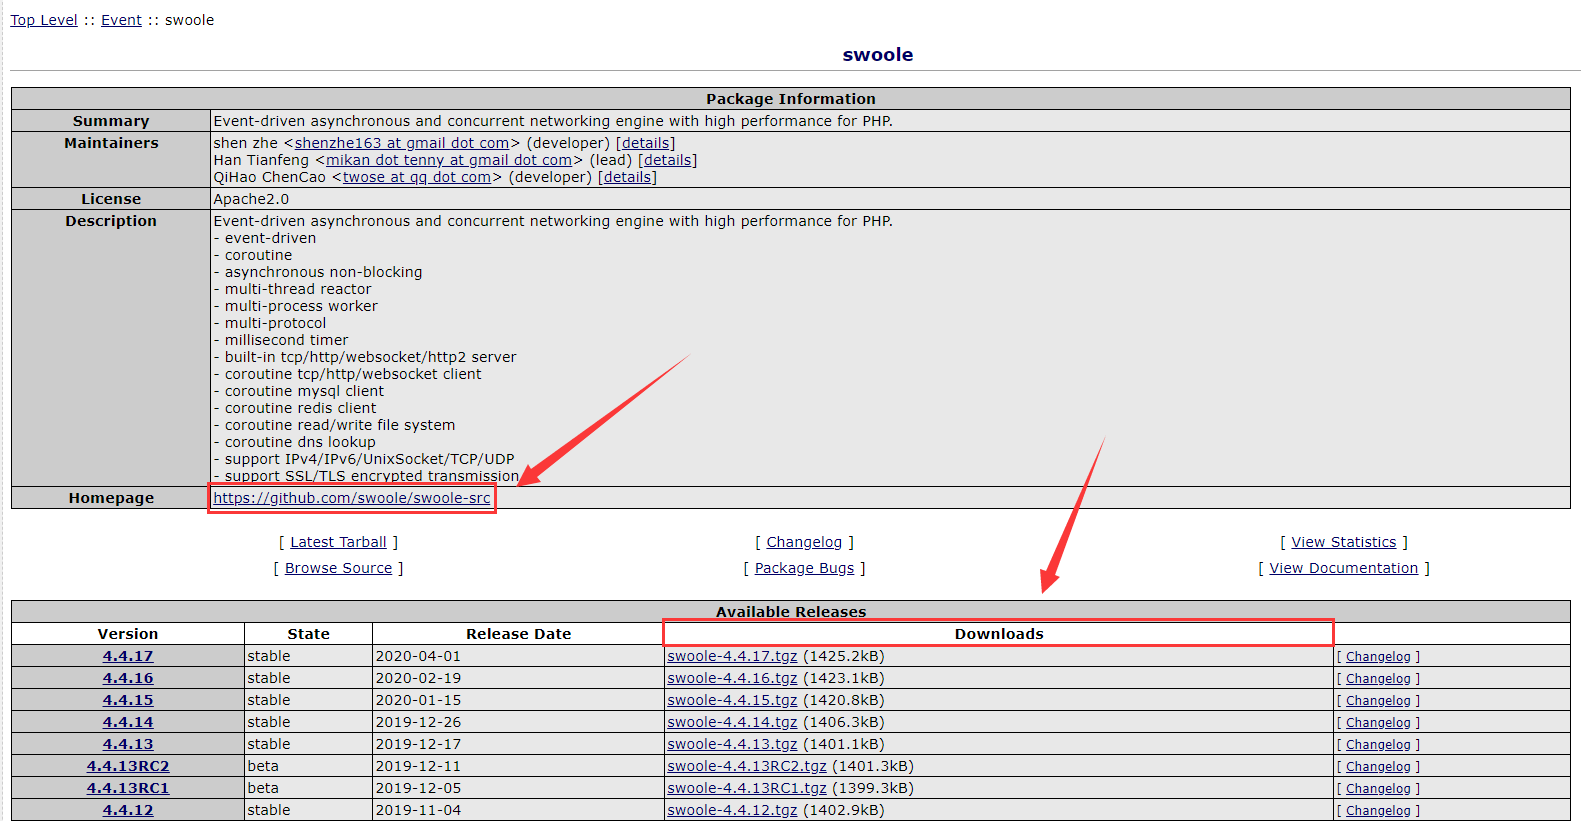Open Changelog for the 4.4.16 row

(1378, 679)
